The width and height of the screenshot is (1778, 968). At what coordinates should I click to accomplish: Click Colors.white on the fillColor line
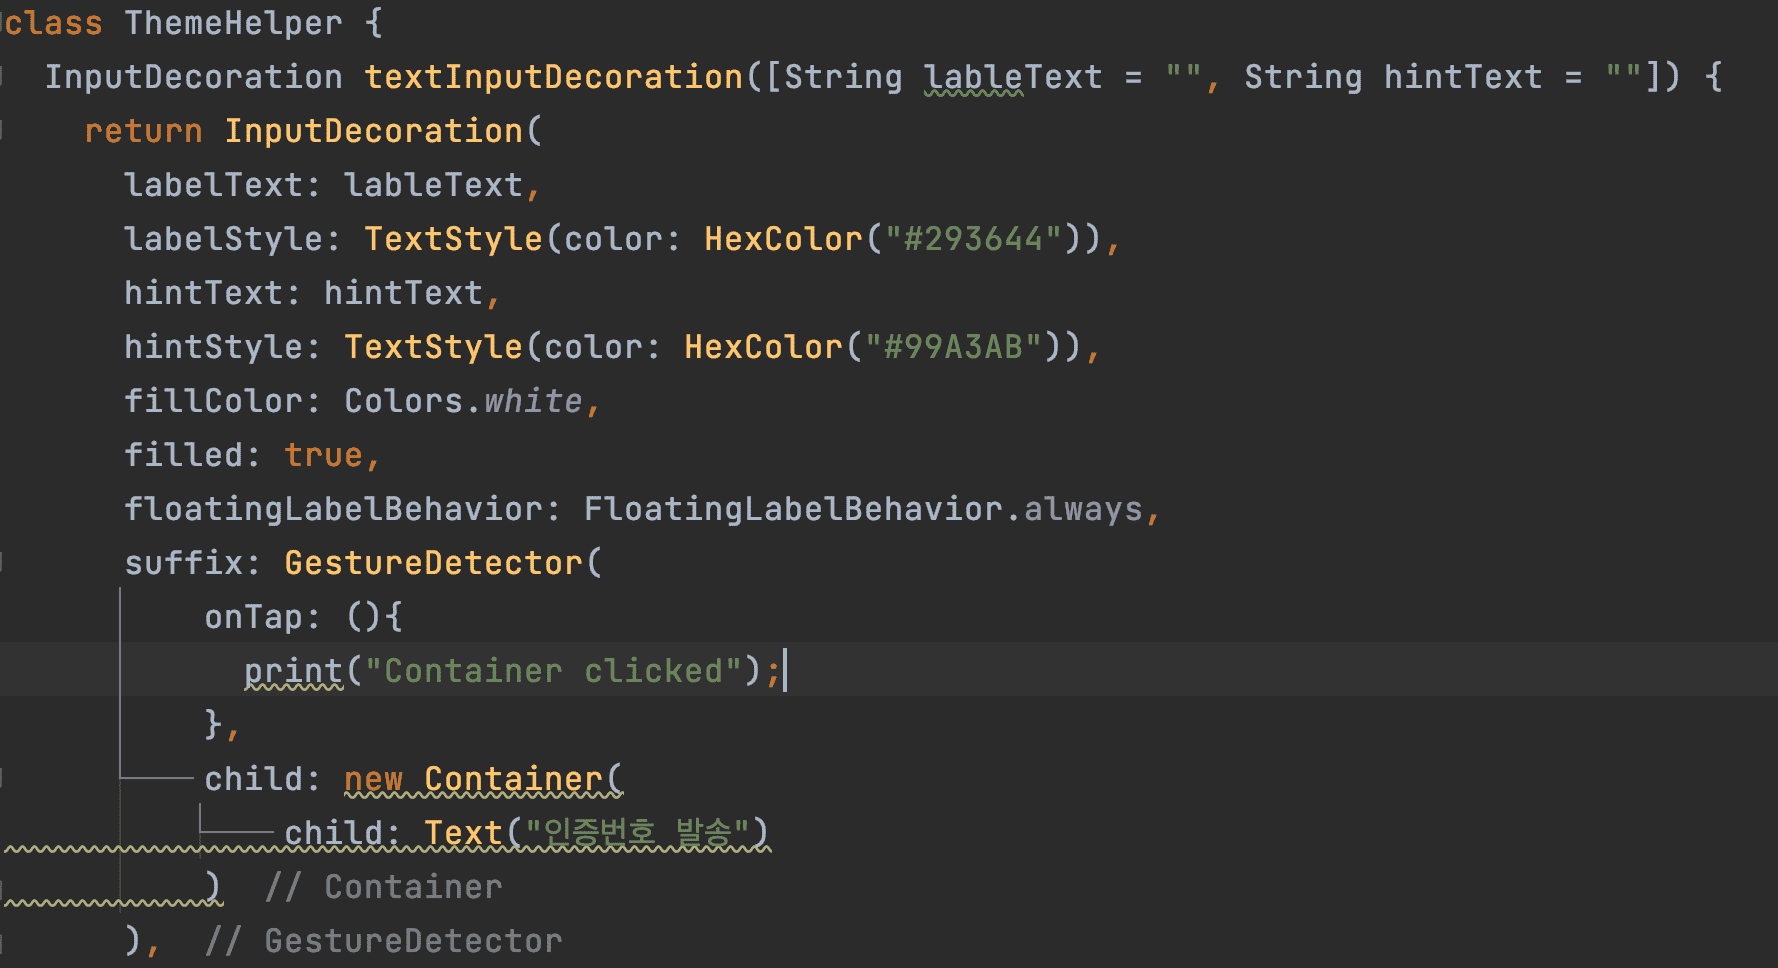coord(463,401)
